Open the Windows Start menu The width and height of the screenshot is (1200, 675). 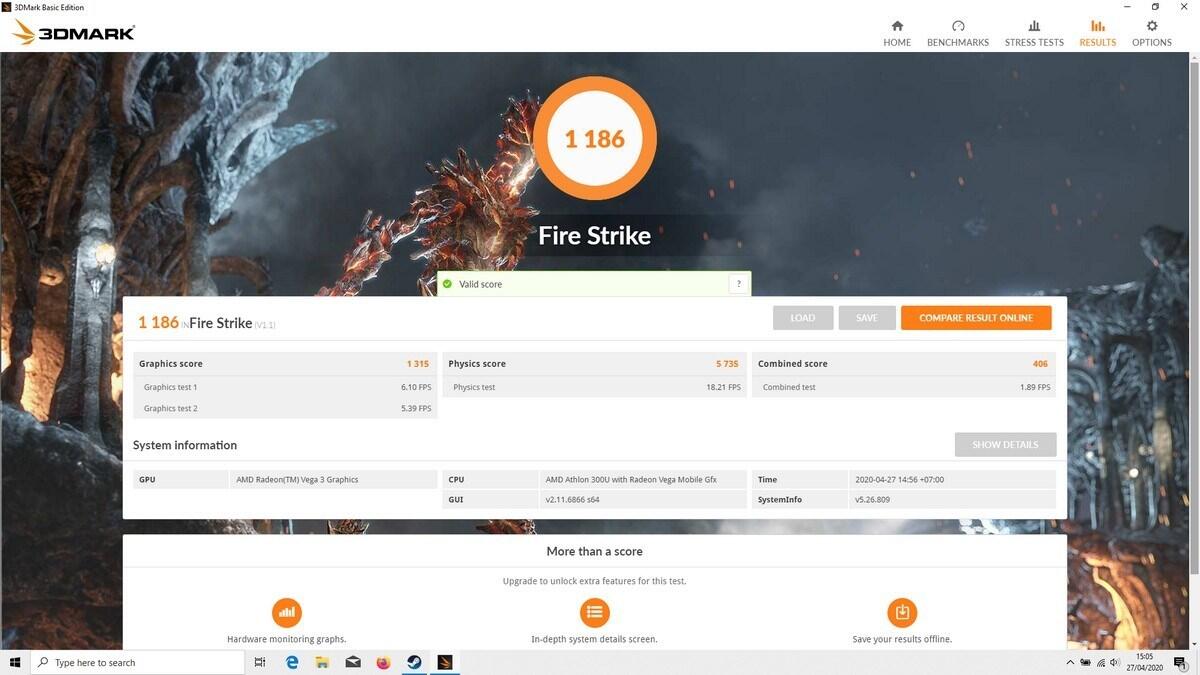pyautogui.click(x=15, y=662)
